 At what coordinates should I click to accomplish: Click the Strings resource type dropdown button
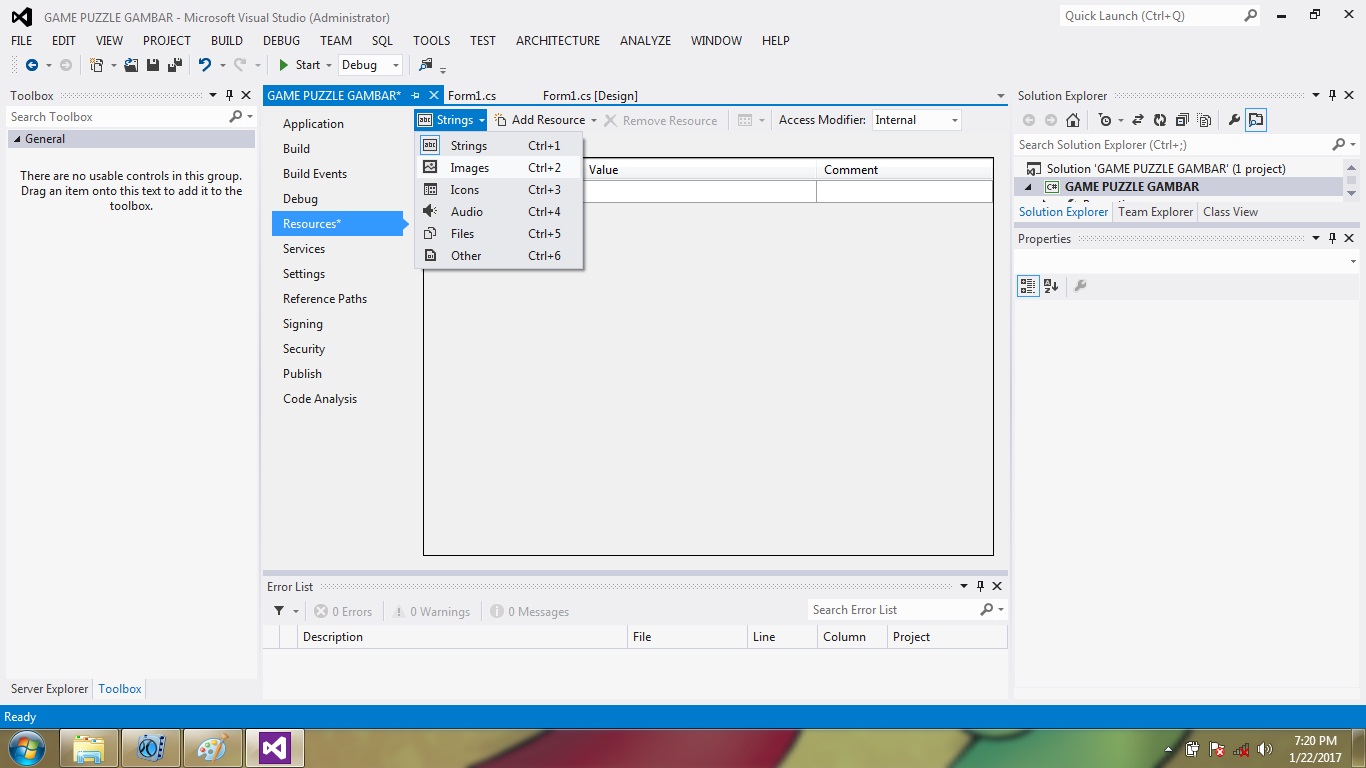tap(451, 120)
